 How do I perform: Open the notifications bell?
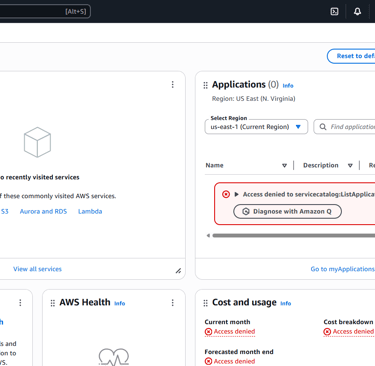tap(357, 11)
